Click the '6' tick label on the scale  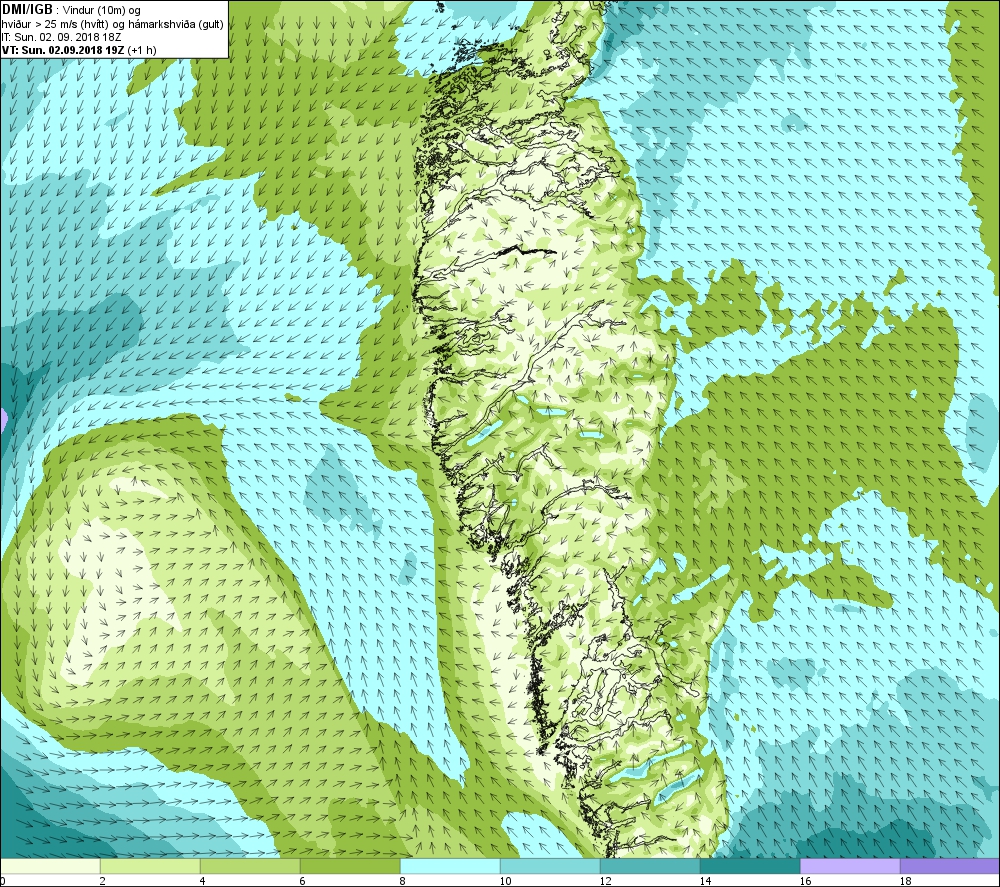pos(302,881)
